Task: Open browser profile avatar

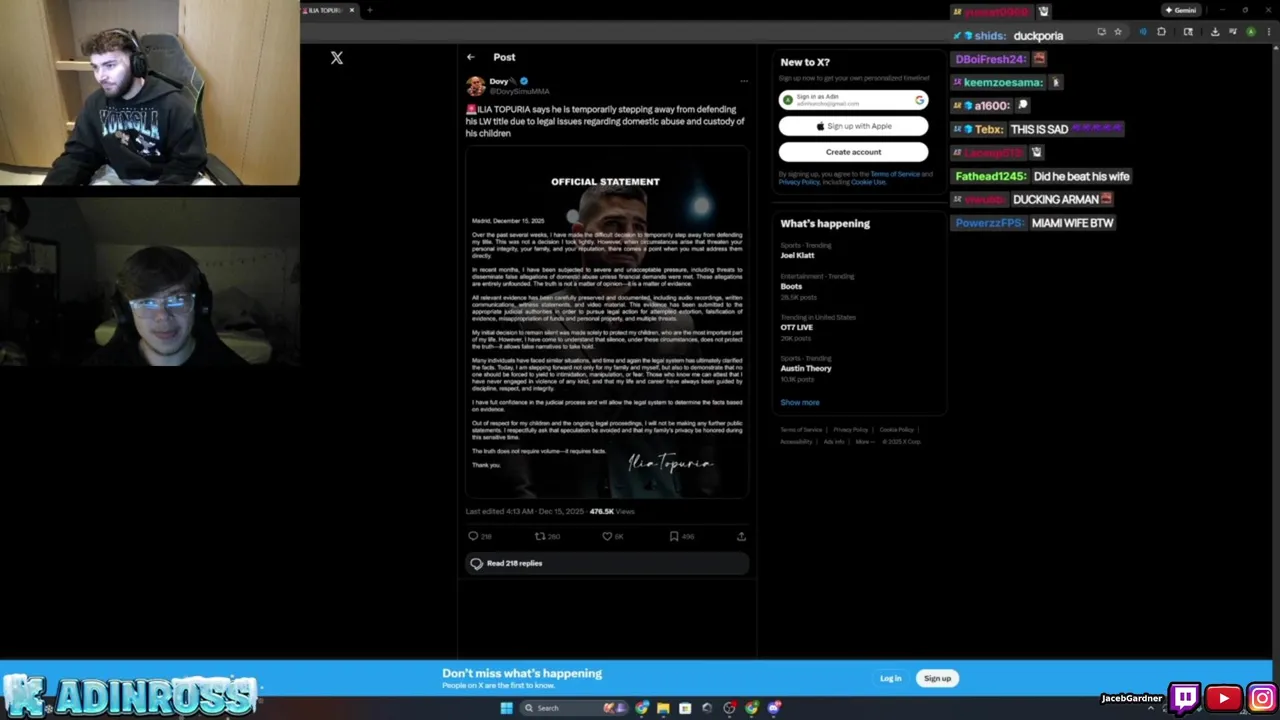Action: pyautogui.click(x=1251, y=32)
